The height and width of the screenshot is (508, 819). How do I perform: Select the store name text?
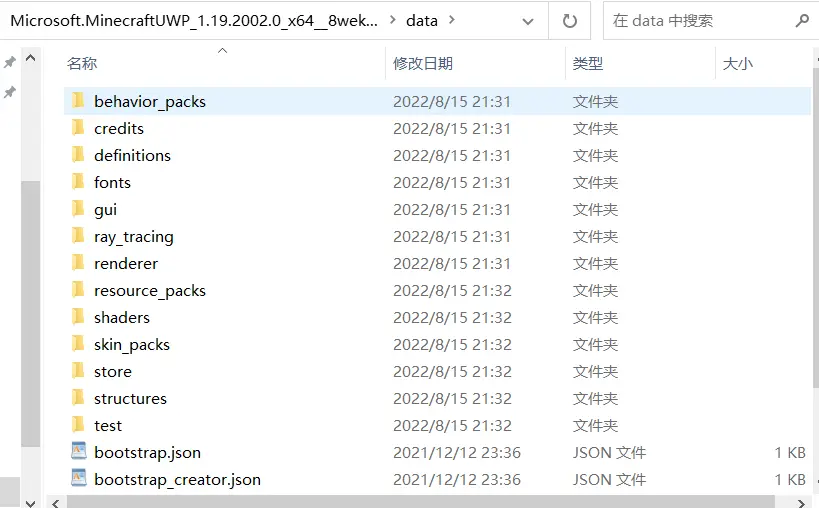point(112,372)
